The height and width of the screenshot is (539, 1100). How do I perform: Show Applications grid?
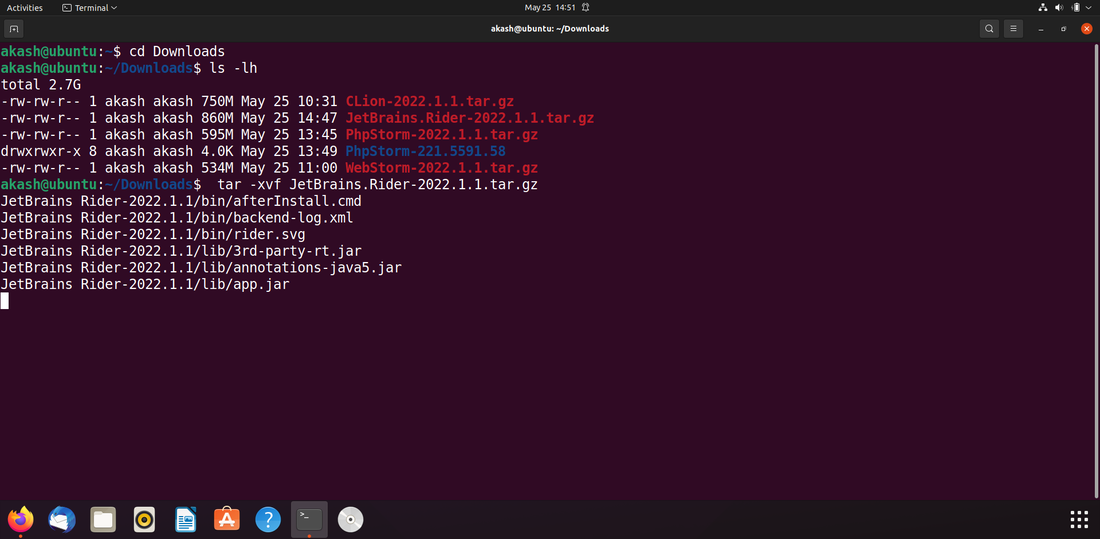click(1079, 519)
